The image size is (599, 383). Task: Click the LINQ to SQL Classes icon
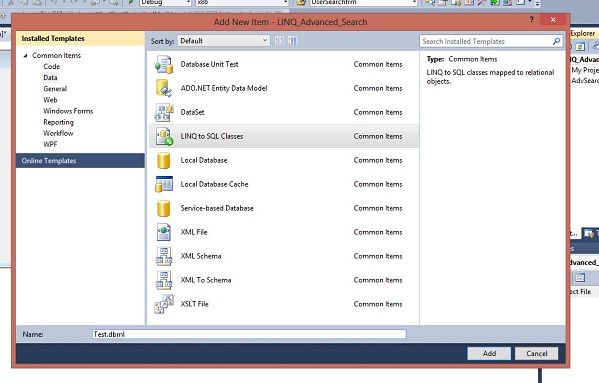click(164, 136)
